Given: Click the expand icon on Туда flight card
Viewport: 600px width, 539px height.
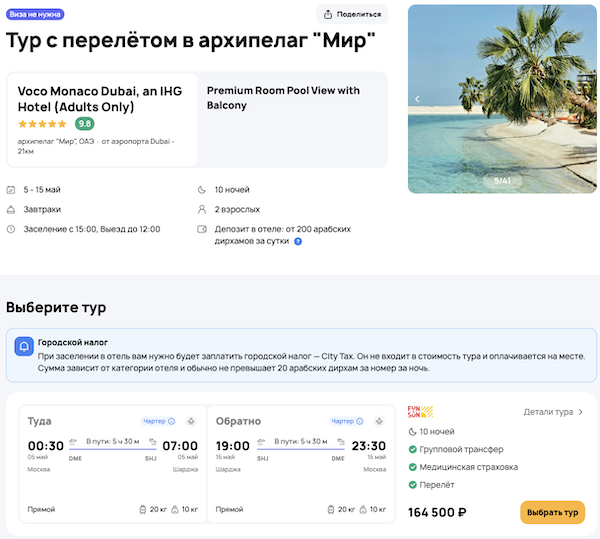Looking at the screenshot, I should 190,421.
